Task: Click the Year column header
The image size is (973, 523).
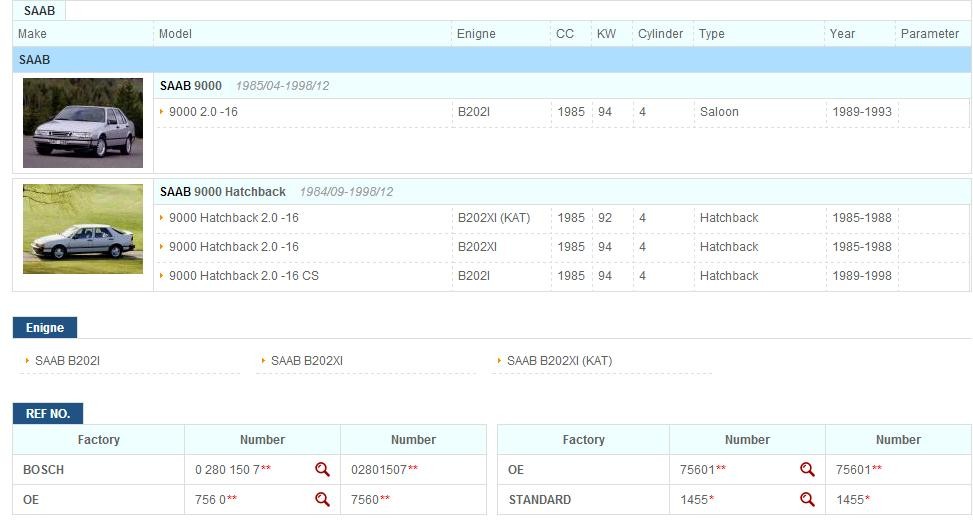Action: pos(842,34)
